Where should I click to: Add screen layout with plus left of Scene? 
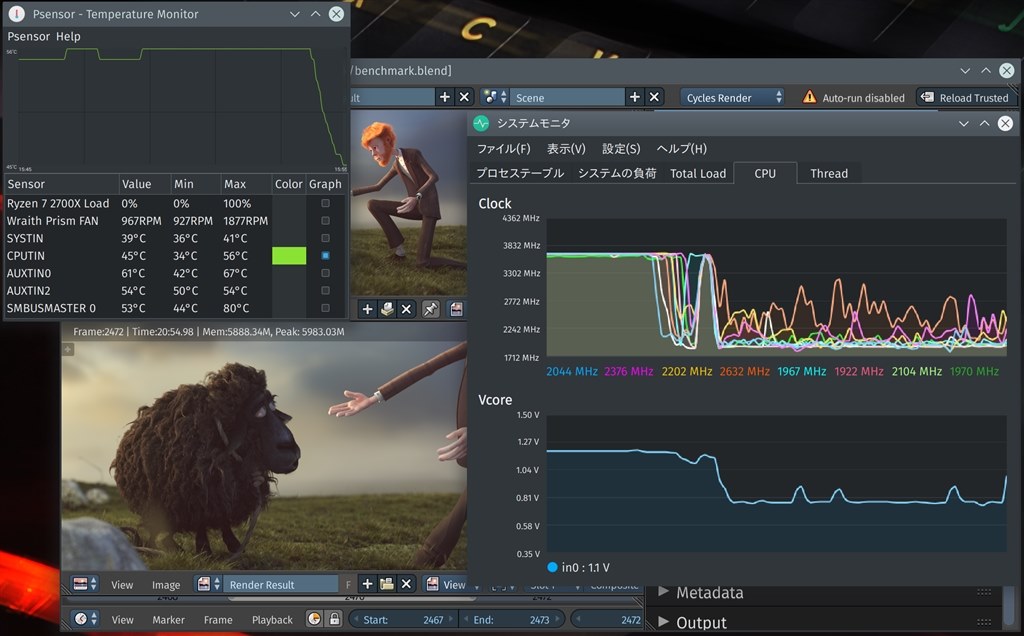[445, 97]
